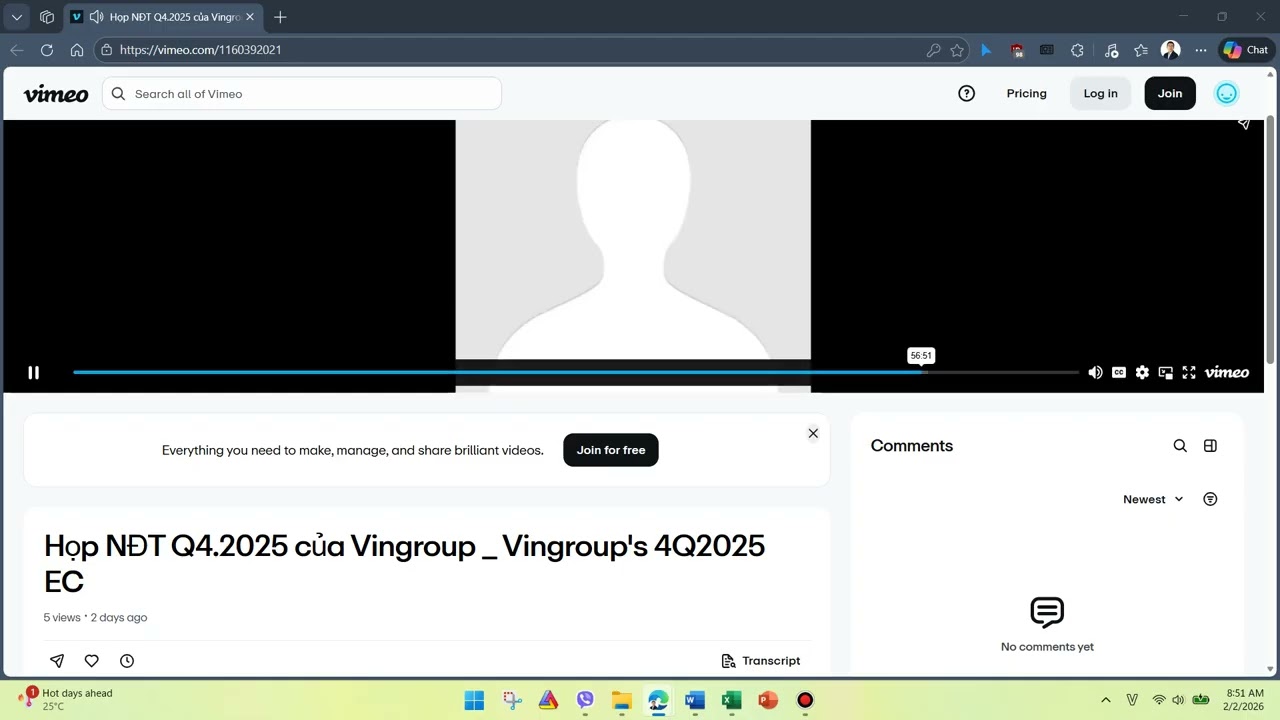Open the Pricing page
The width and height of the screenshot is (1280, 720).
[x=1027, y=94]
